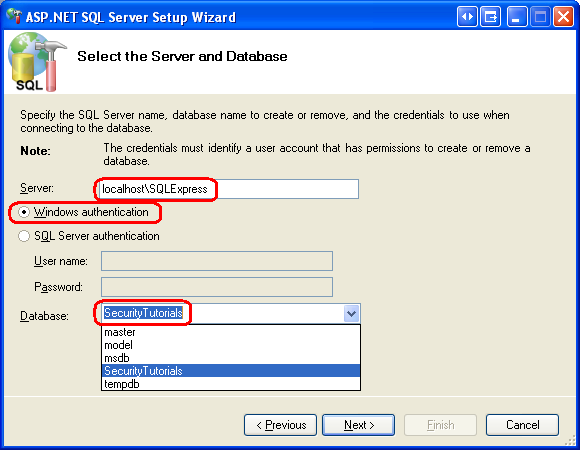Viewport: 580px width, 450px height.
Task: Click the Database combo box text
Action: (x=143, y=313)
